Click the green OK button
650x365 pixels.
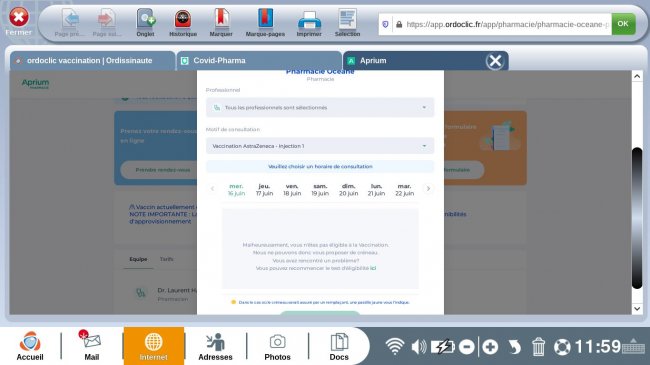[x=623, y=24]
